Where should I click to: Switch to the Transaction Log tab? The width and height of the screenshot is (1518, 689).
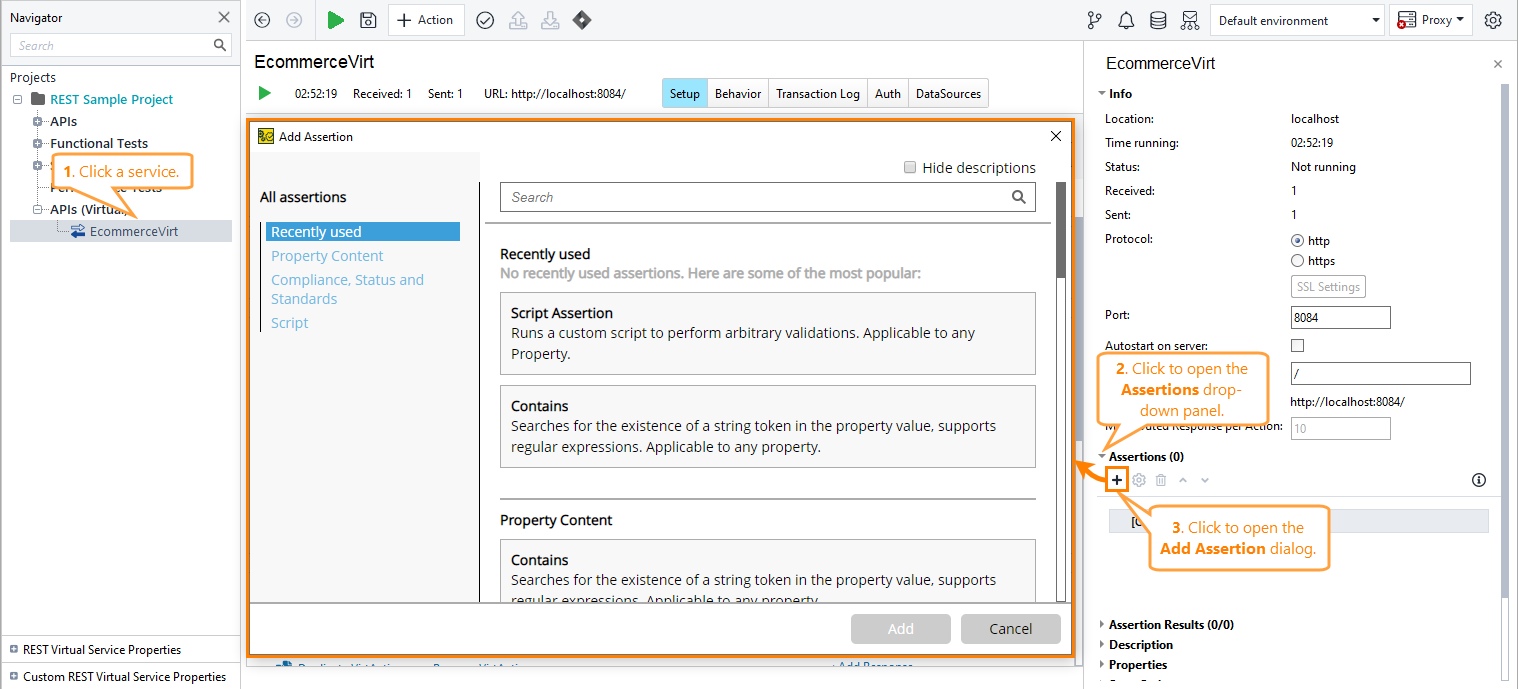coord(817,93)
